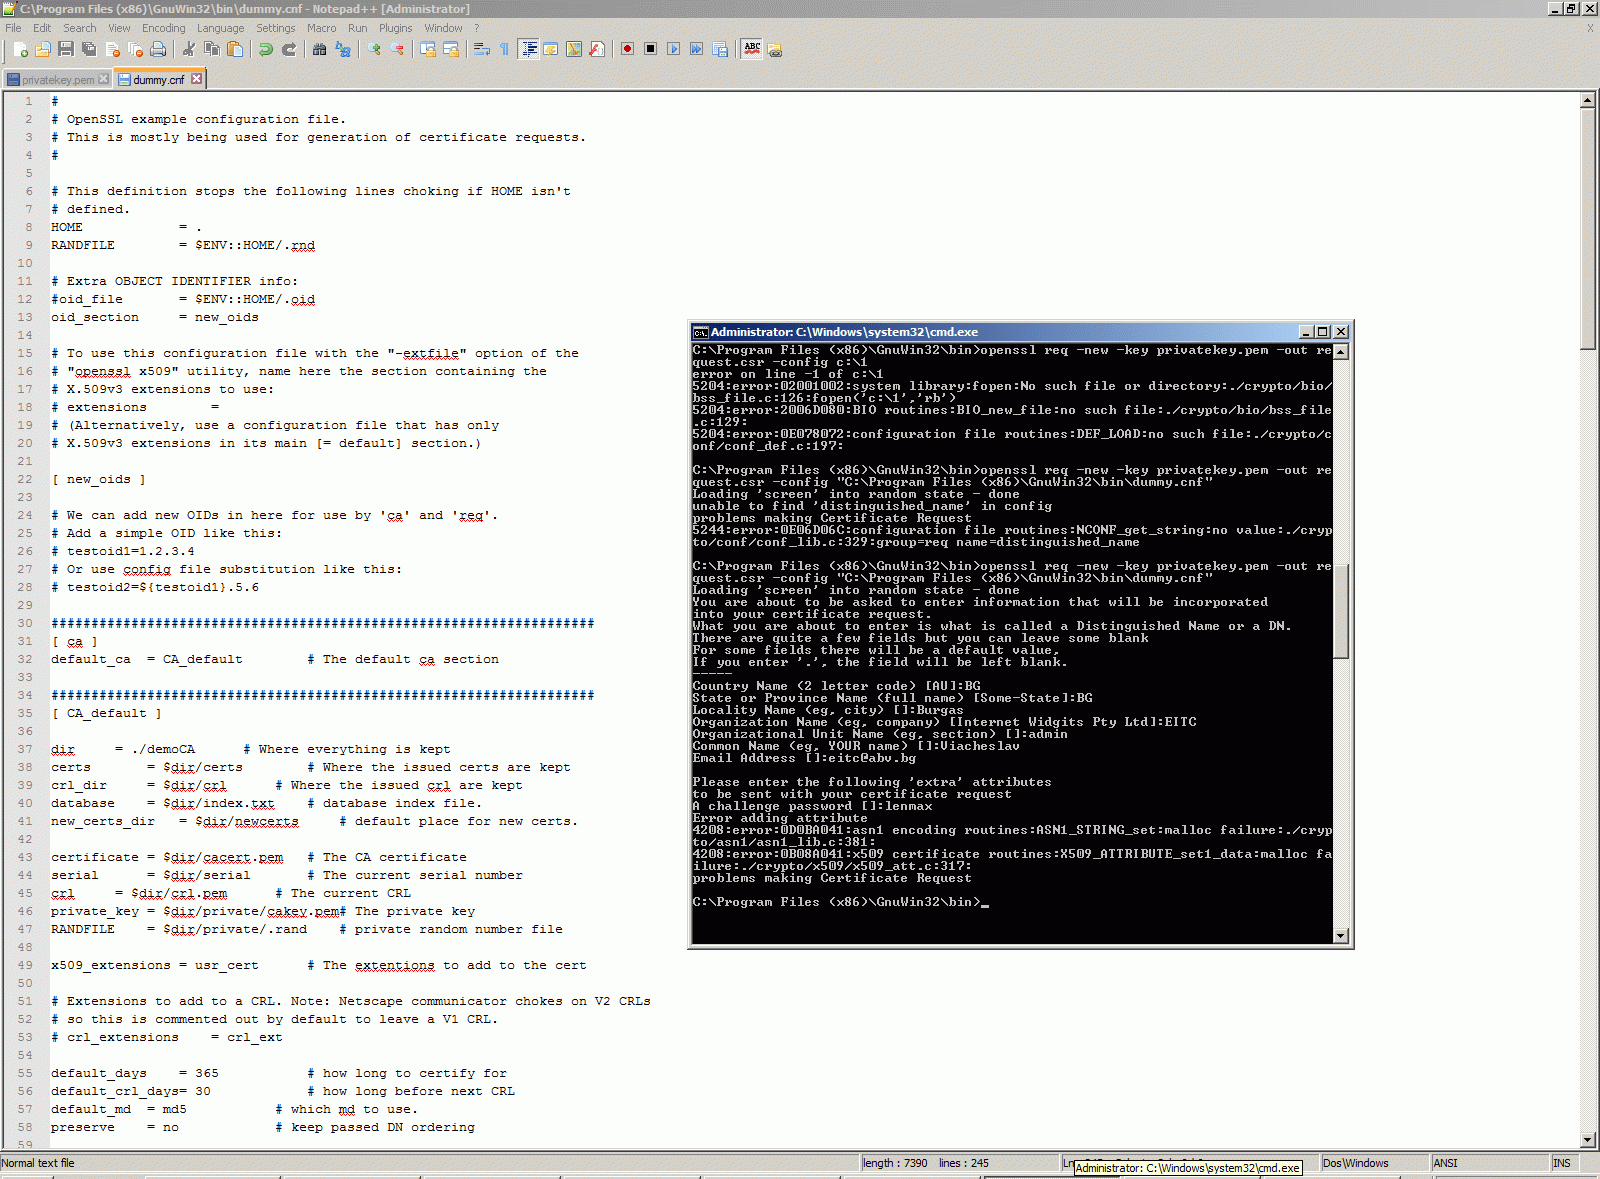This screenshot has height=1179, width=1600.
Task: Click the Save All toolbar icon
Action: 89,49
